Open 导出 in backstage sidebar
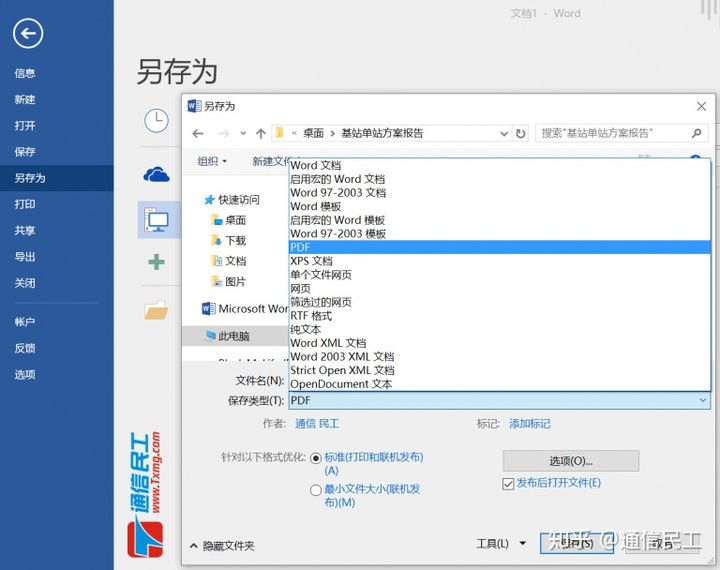This screenshot has height=570, width=720. click(x=25, y=256)
